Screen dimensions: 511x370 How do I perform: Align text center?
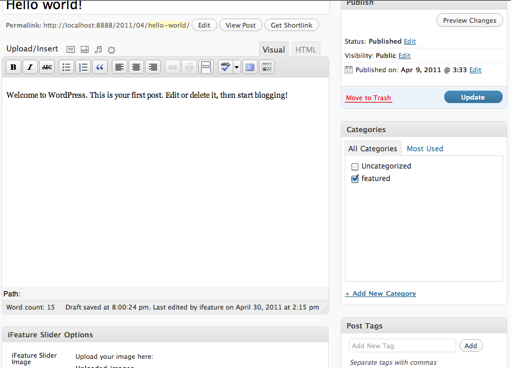point(136,67)
